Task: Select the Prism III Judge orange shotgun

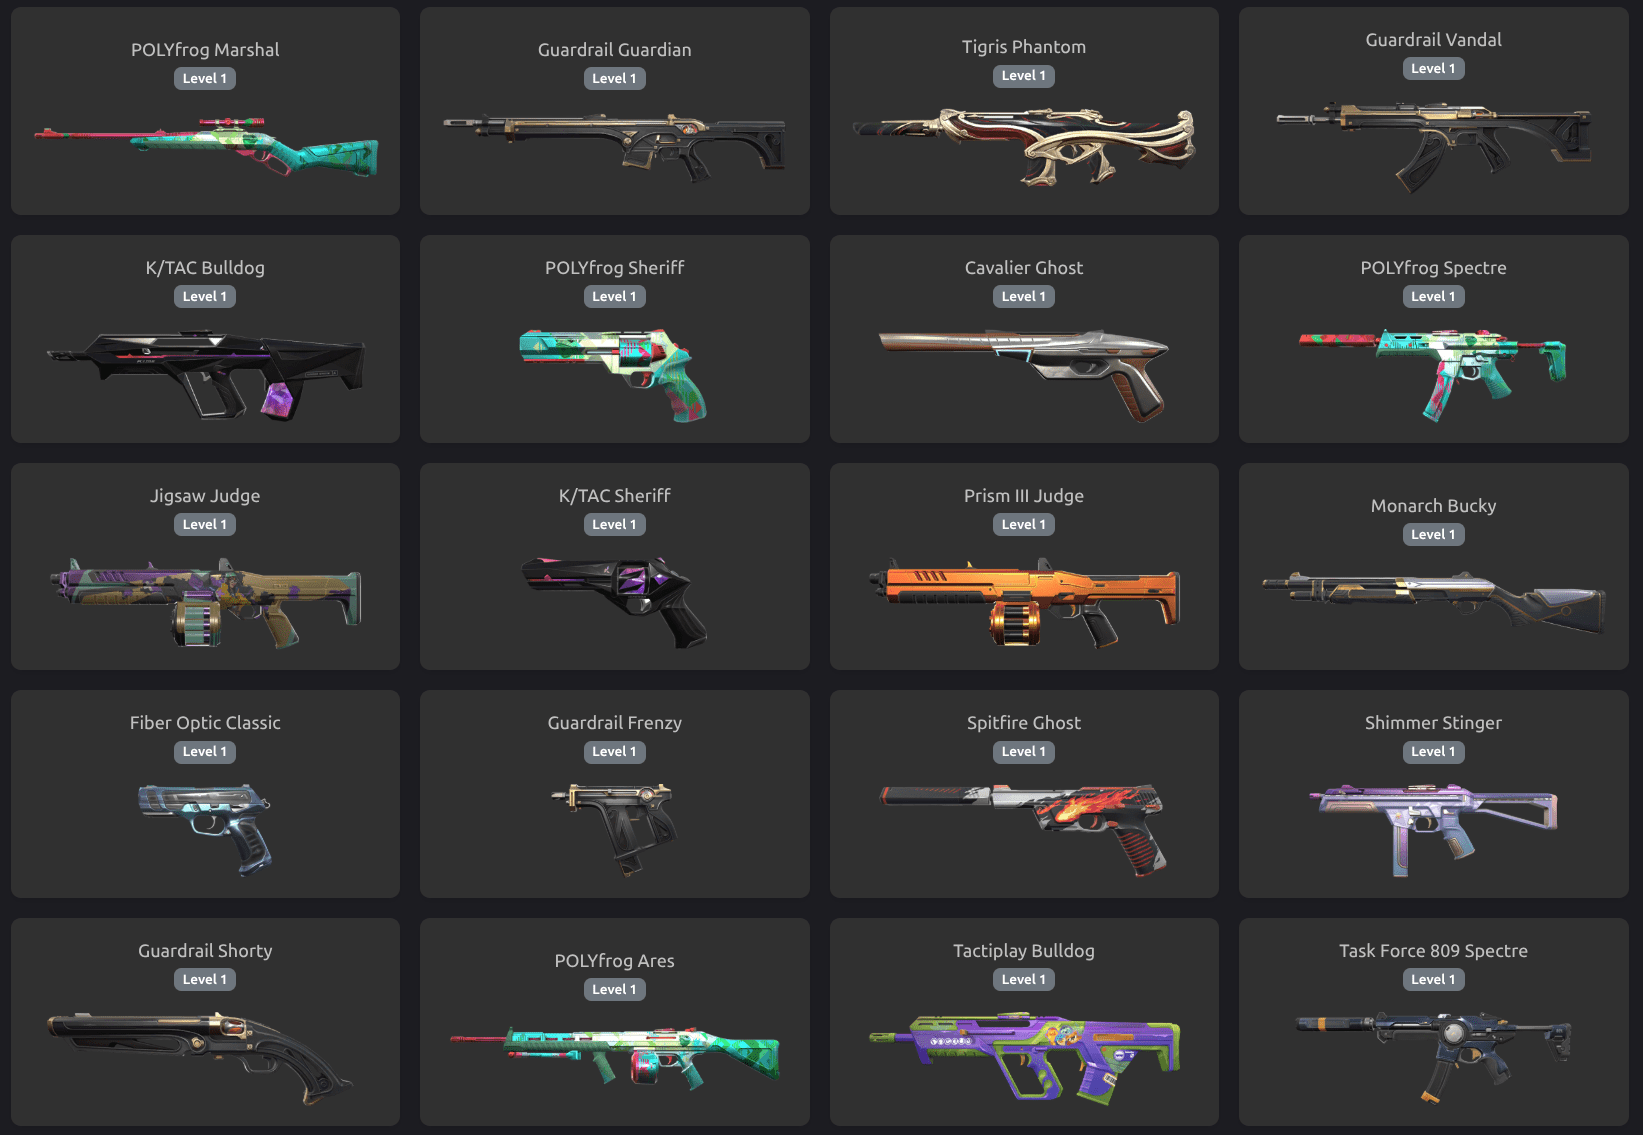Action: click(1024, 602)
